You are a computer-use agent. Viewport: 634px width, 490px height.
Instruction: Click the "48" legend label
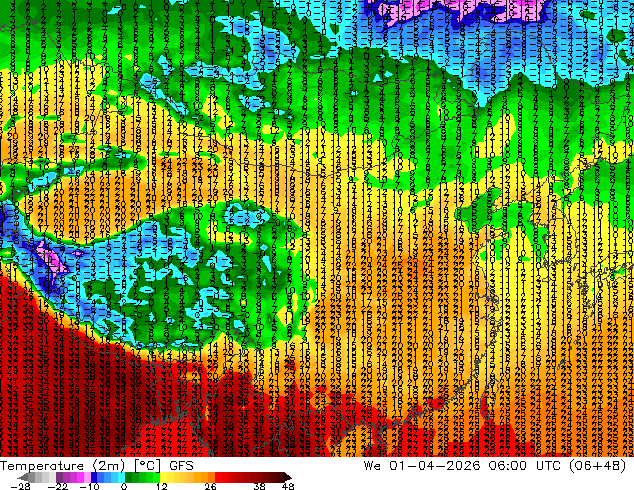pos(288,486)
